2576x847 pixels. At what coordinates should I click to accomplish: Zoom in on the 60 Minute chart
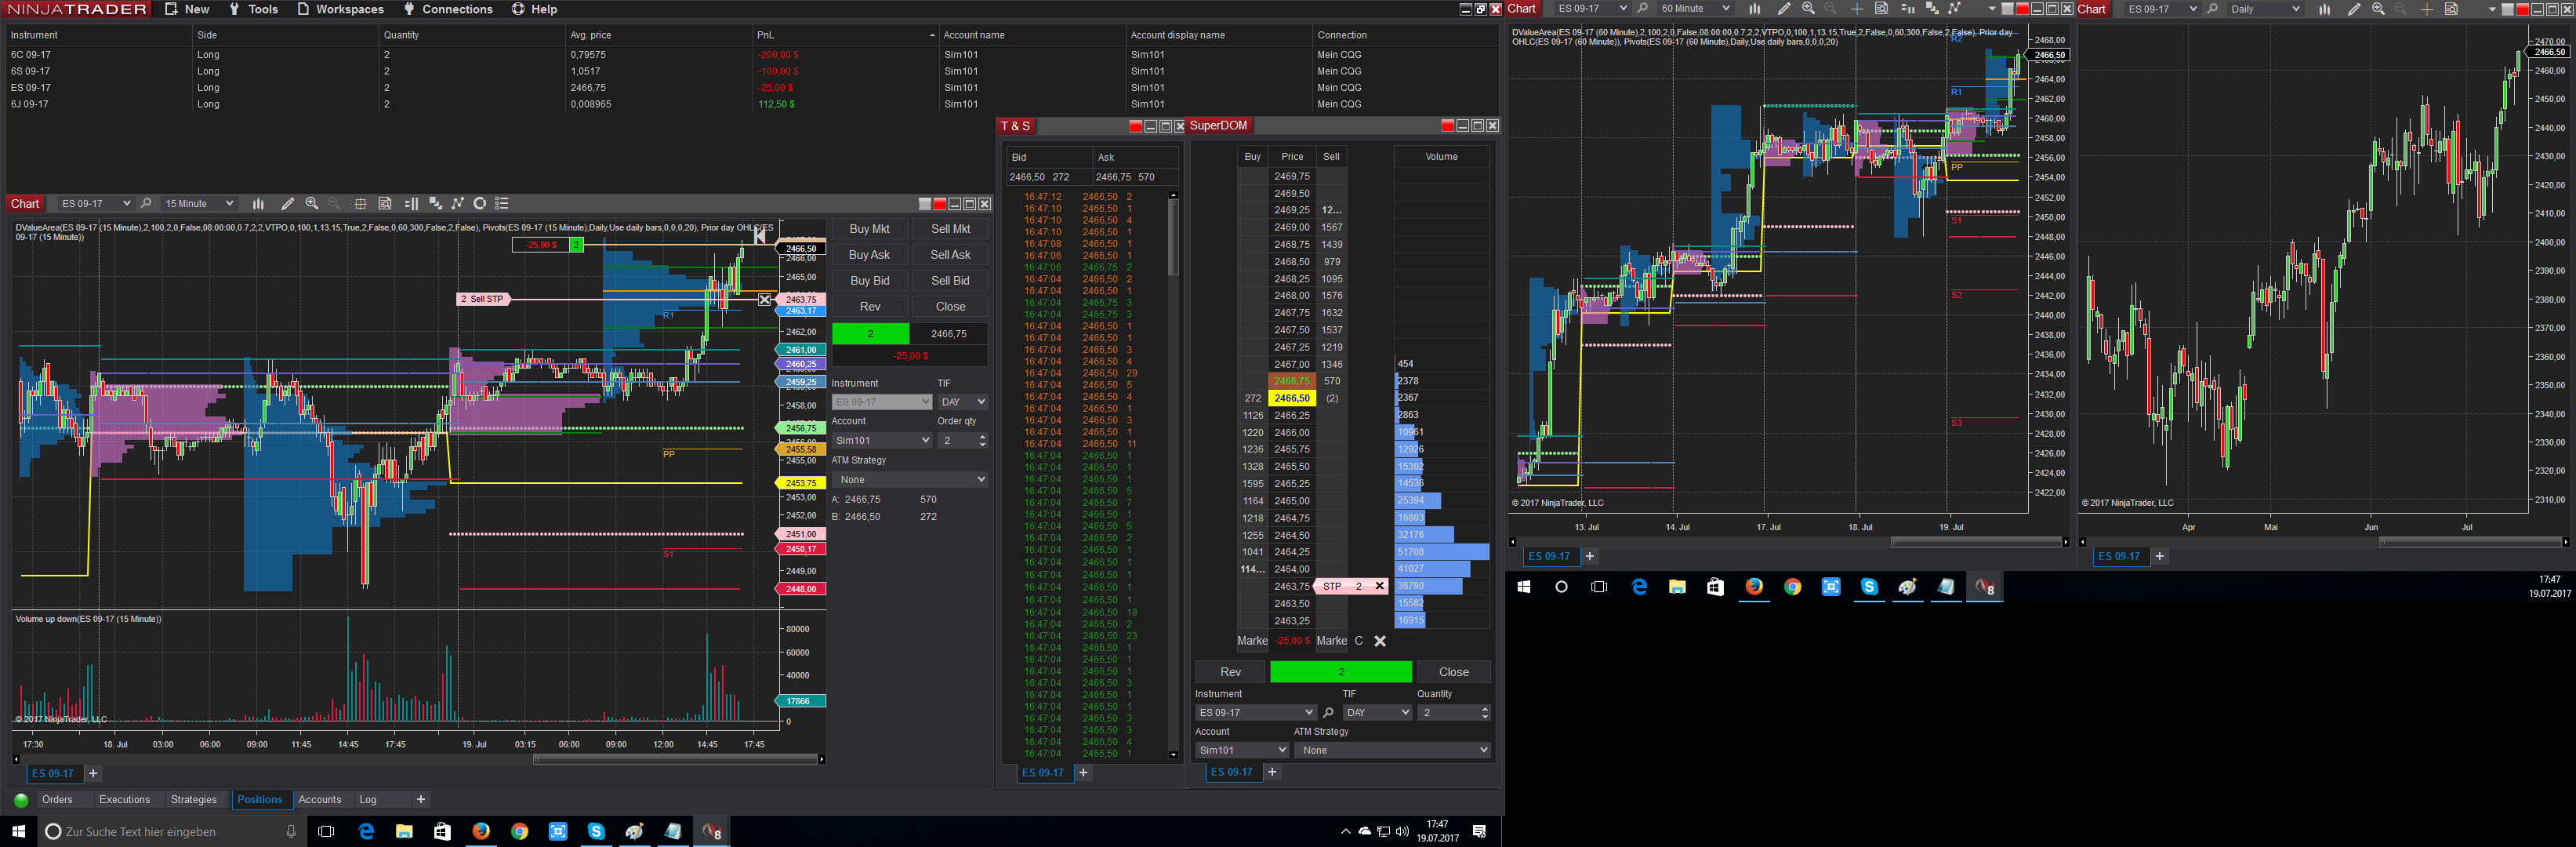pos(1808,9)
